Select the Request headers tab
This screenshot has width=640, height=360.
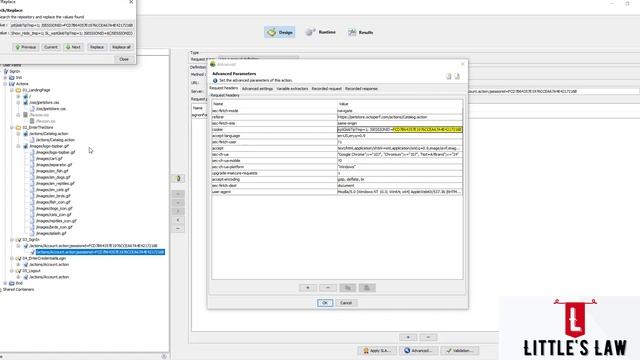click(224, 88)
